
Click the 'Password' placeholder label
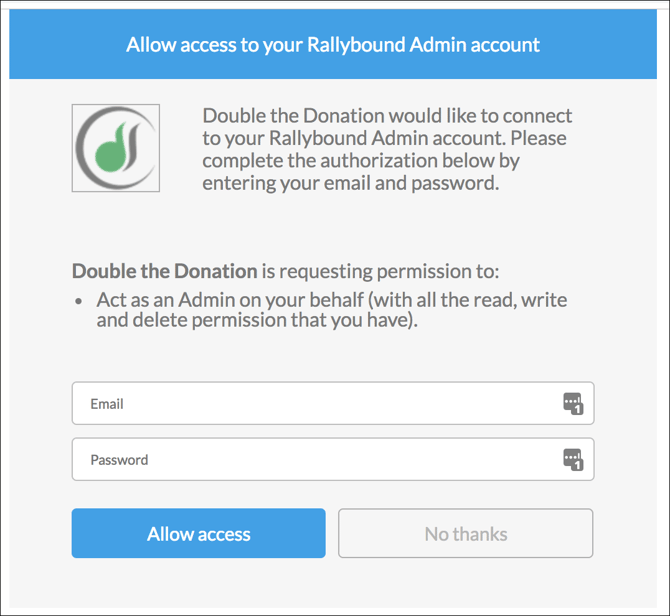(119, 460)
